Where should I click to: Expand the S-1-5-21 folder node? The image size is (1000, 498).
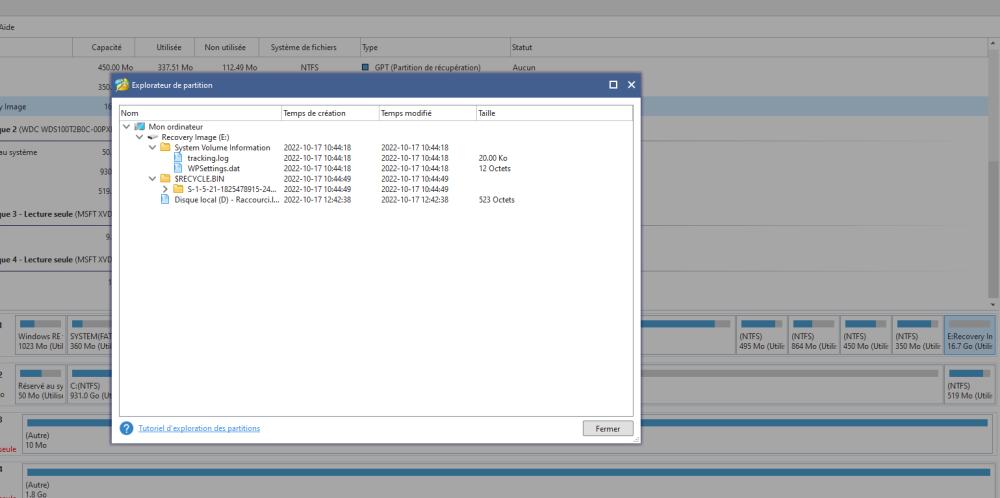(165, 189)
